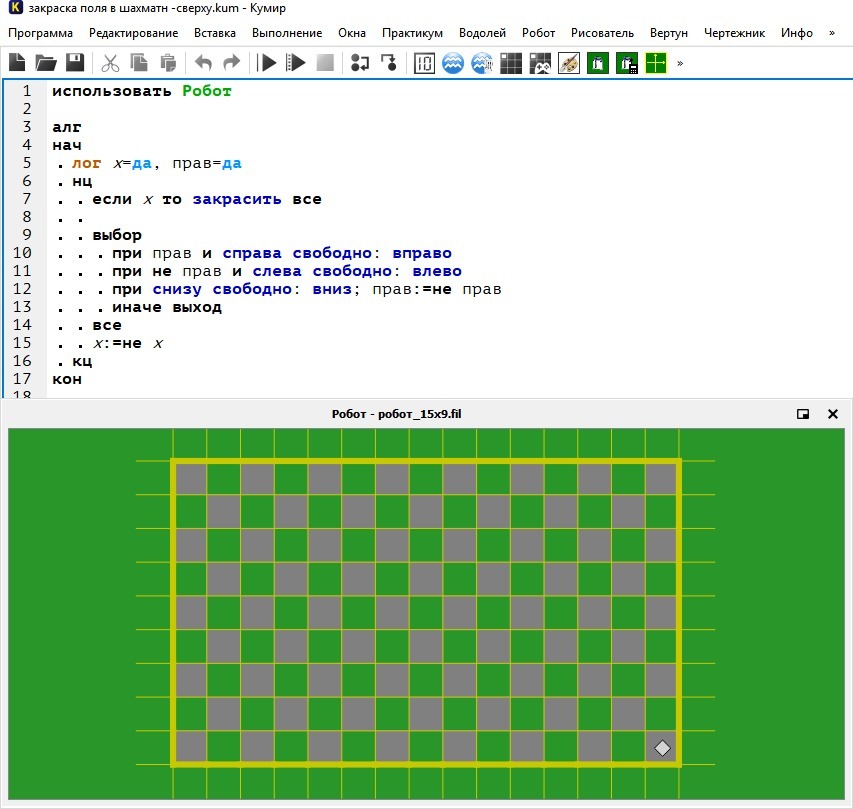The height and width of the screenshot is (809, 853).
Task: Expand hidden toolbar icons chevron
Action: pos(680,64)
